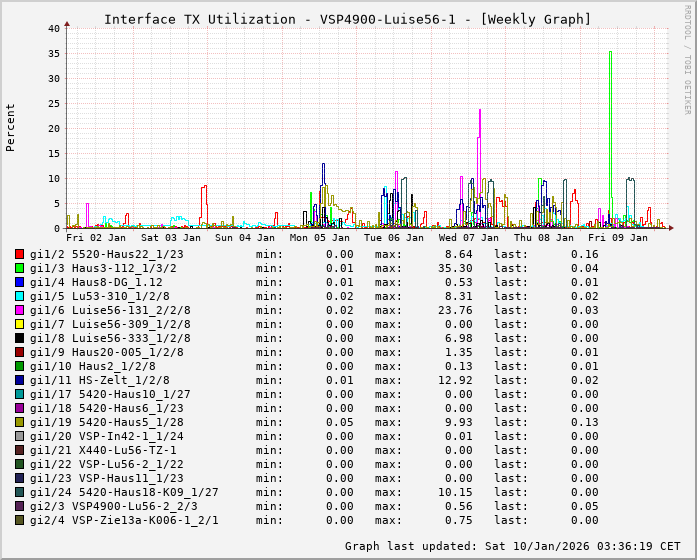Click the 40 tick on the y-axis
The width and height of the screenshot is (697, 560).
point(54,28)
